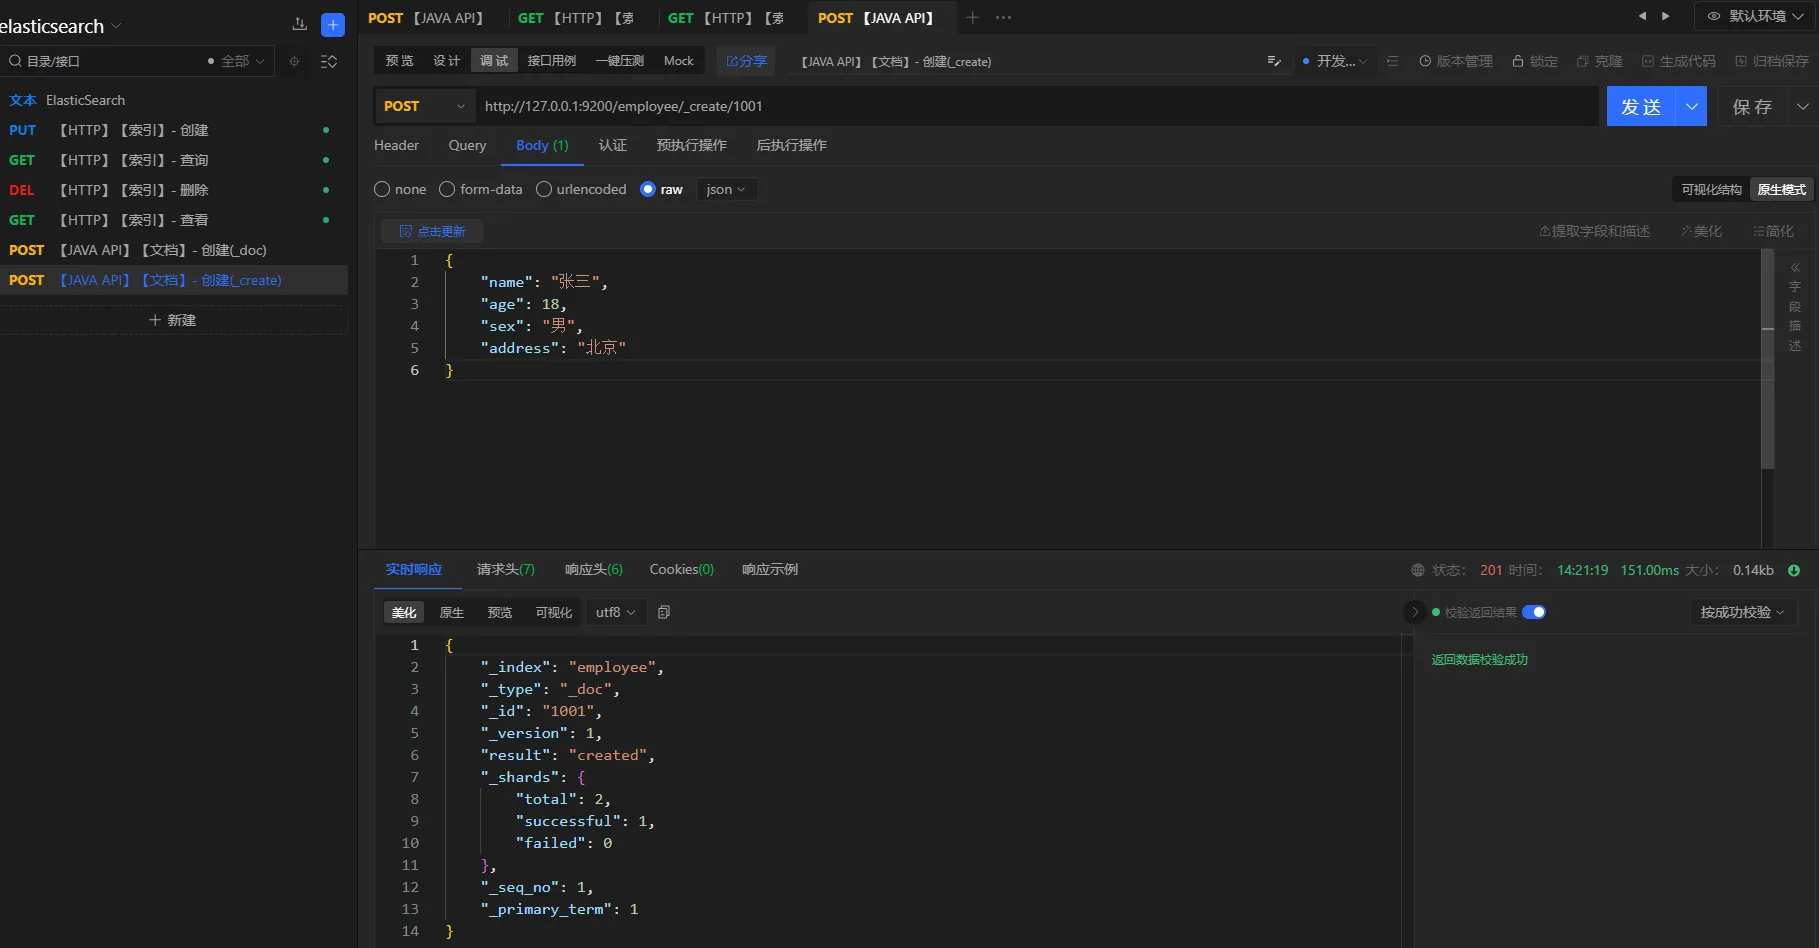Viewport: 1819px width, 948px height.
Task: Click the add new tab plus icon
Action: [x=972, y=18]
